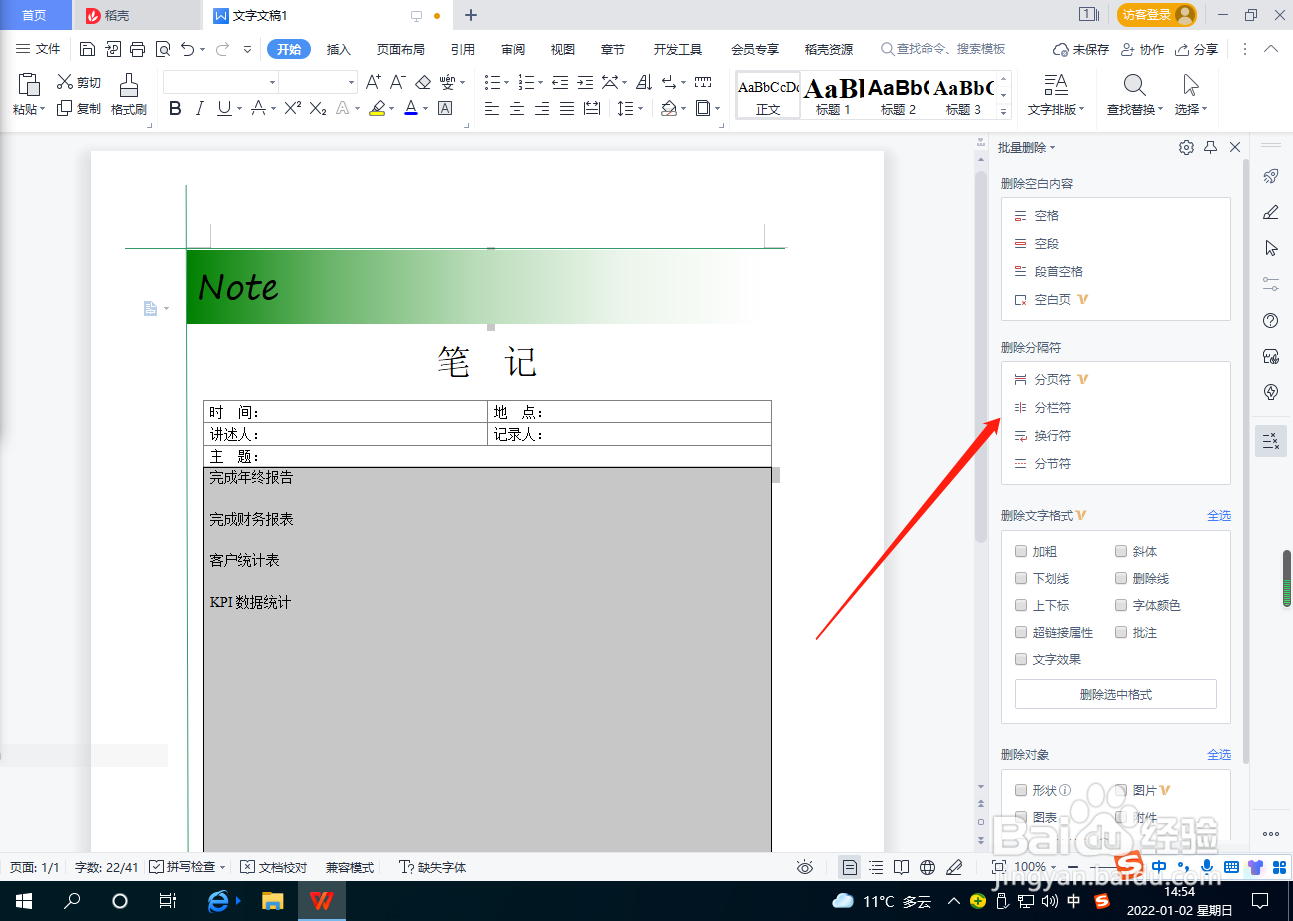Toggle Italic formatting
The height and width of the screenshot is (921, 1293).
coord(200,108)
